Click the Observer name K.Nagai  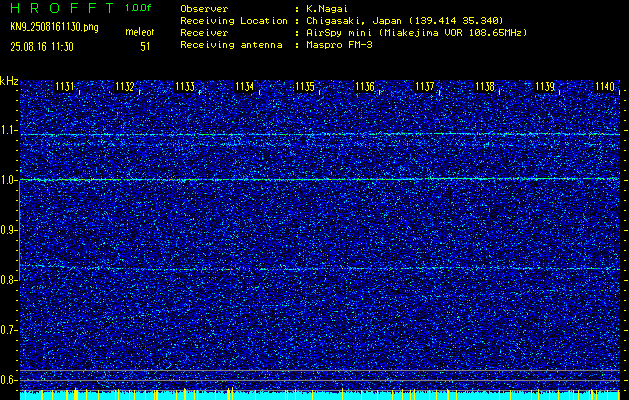[327, 8]
